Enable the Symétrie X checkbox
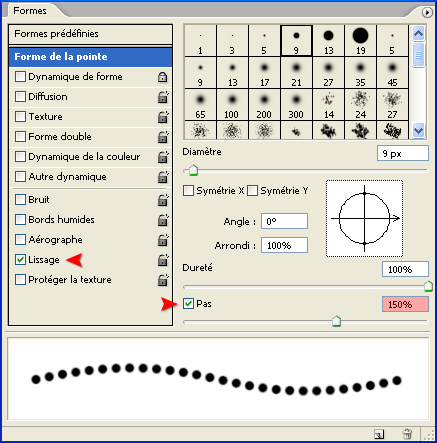Image resolution: width=437 pixels, height=443 pixels. [x=188, y=191]
